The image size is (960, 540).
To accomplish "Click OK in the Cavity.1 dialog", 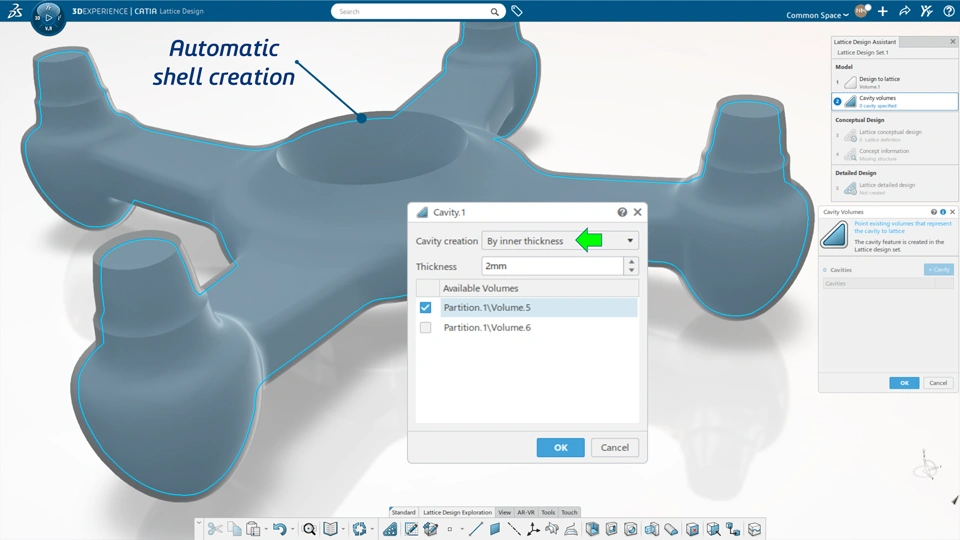I will (560, 448).
